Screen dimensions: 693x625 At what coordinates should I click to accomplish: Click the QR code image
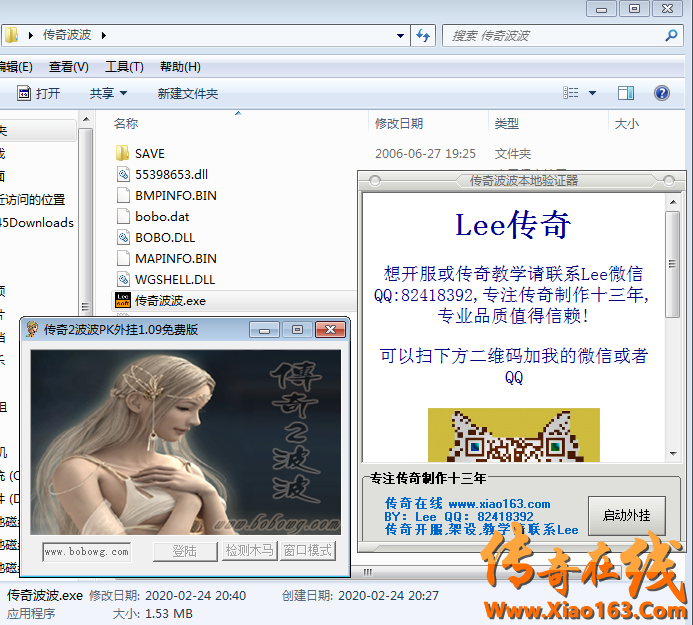[x=514, y=435]
